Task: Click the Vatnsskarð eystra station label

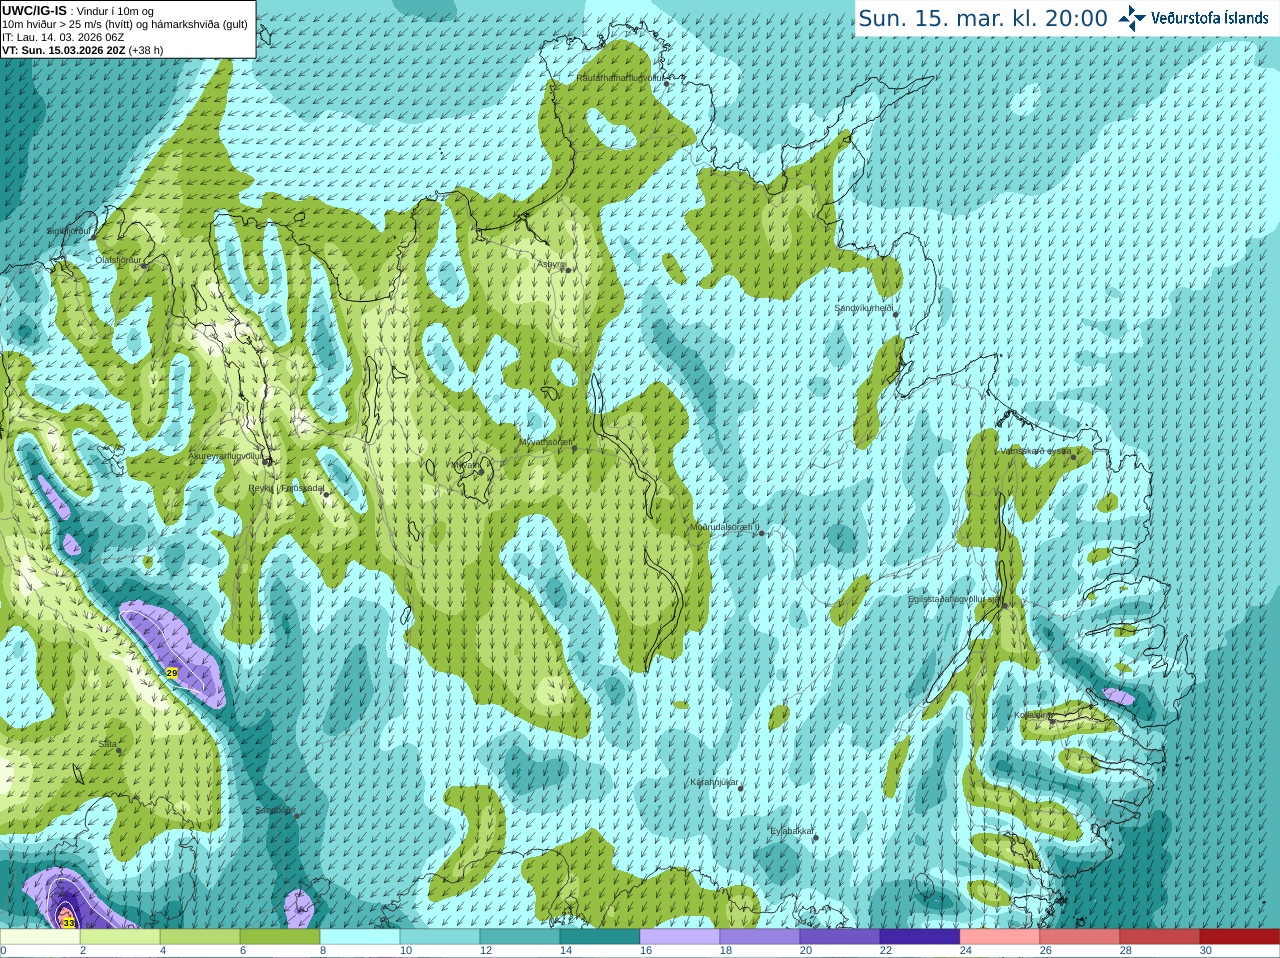Action: click(x=1036, y=451)
